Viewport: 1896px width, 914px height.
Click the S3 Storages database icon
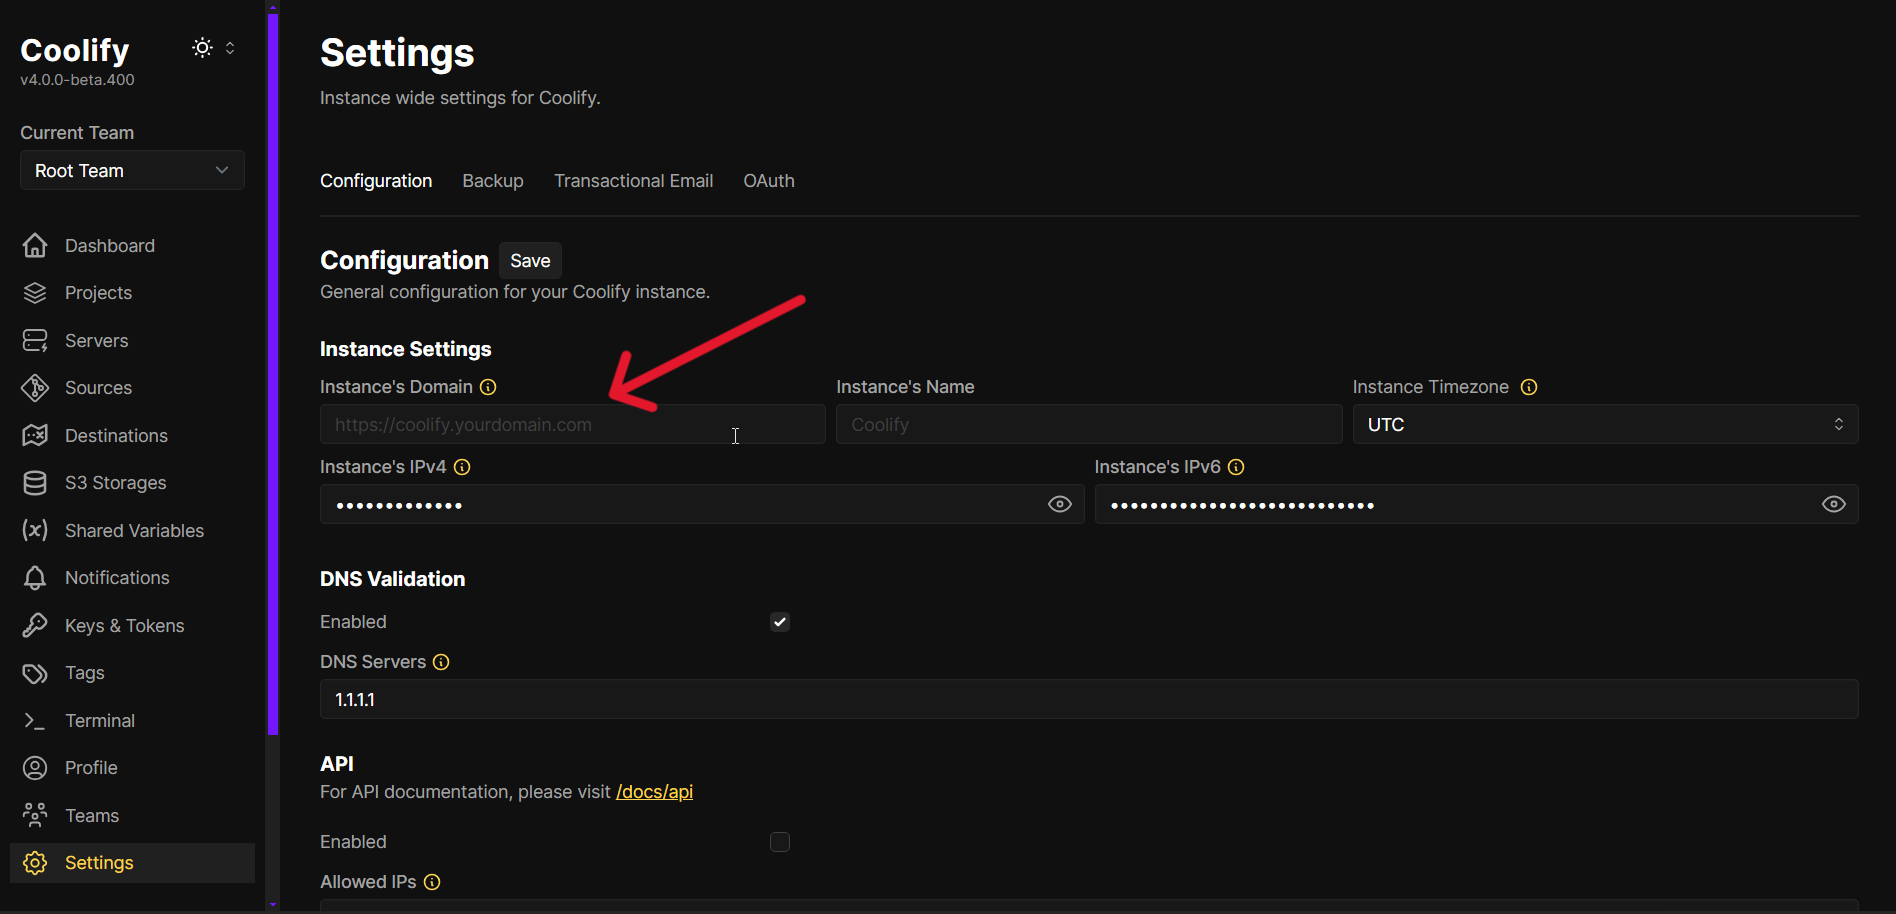pos(35,483)
